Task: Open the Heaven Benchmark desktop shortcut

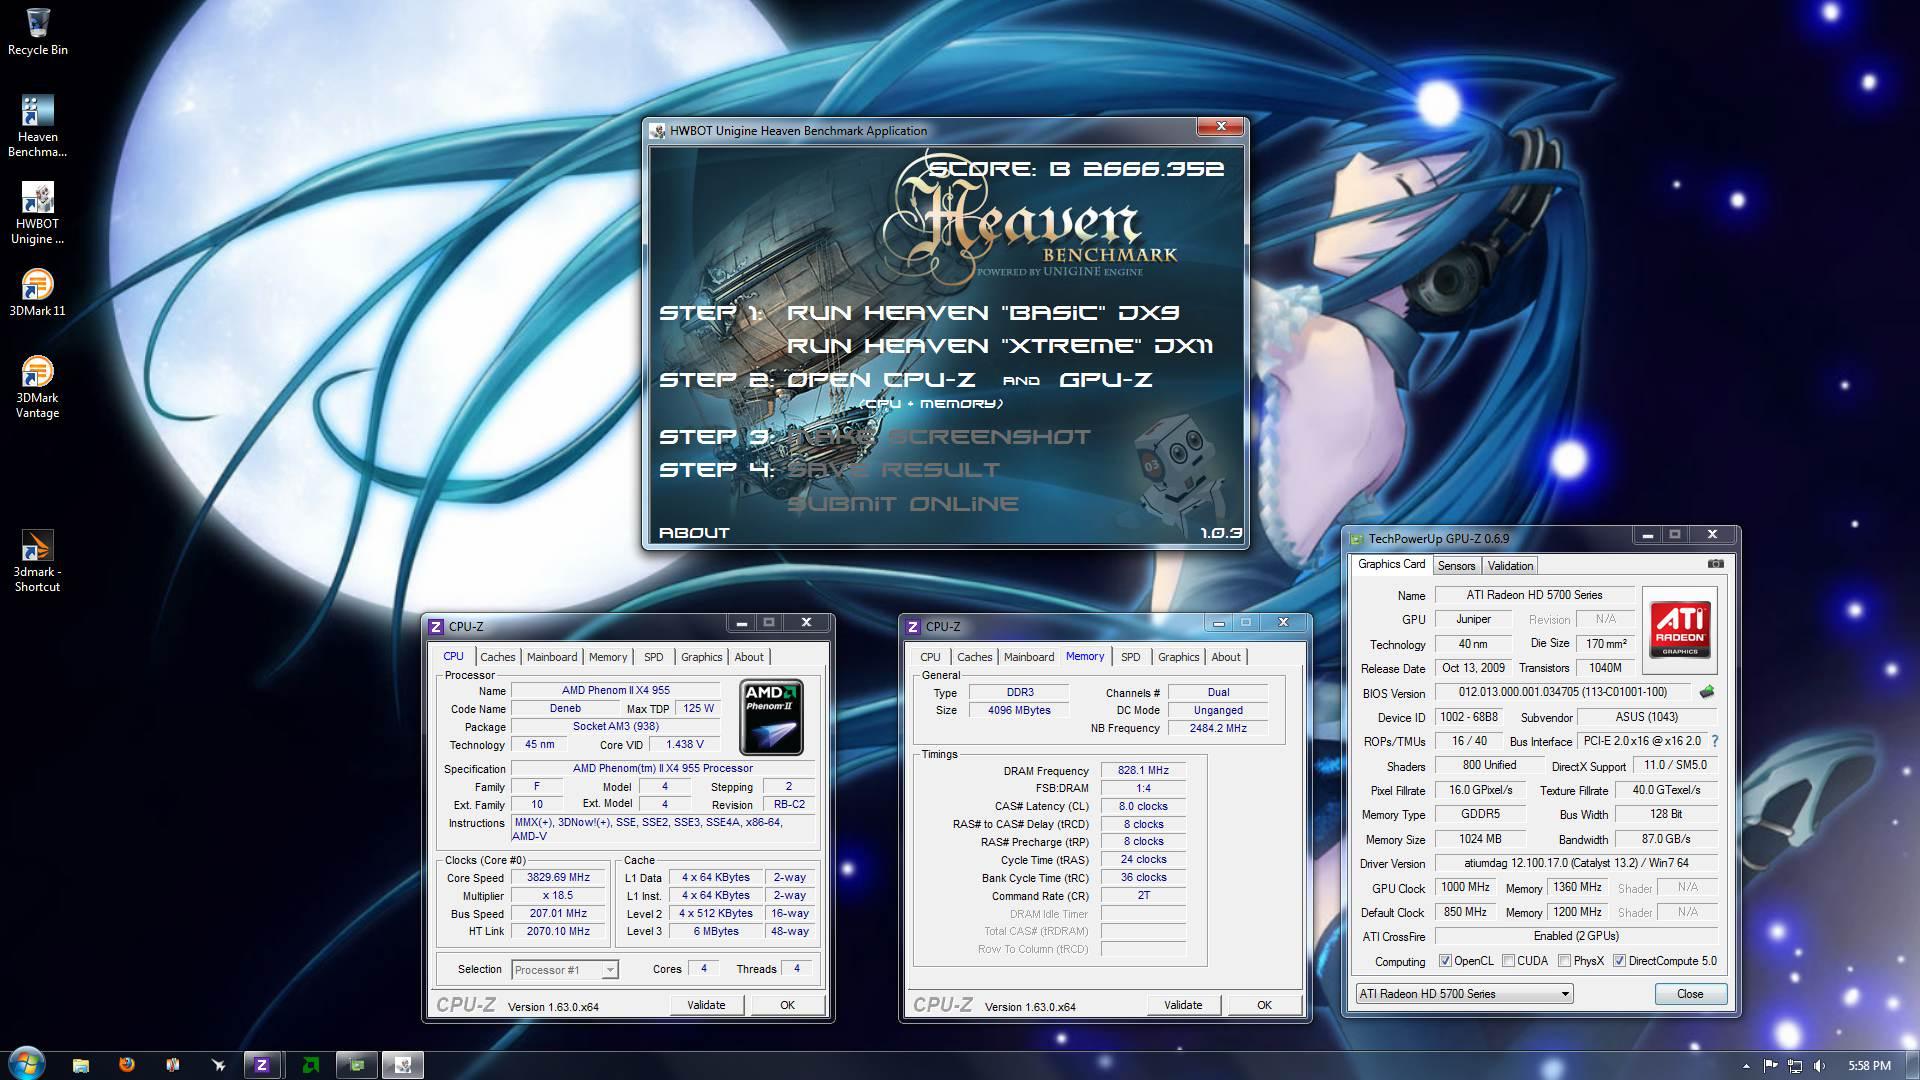Action: [37, 126]
